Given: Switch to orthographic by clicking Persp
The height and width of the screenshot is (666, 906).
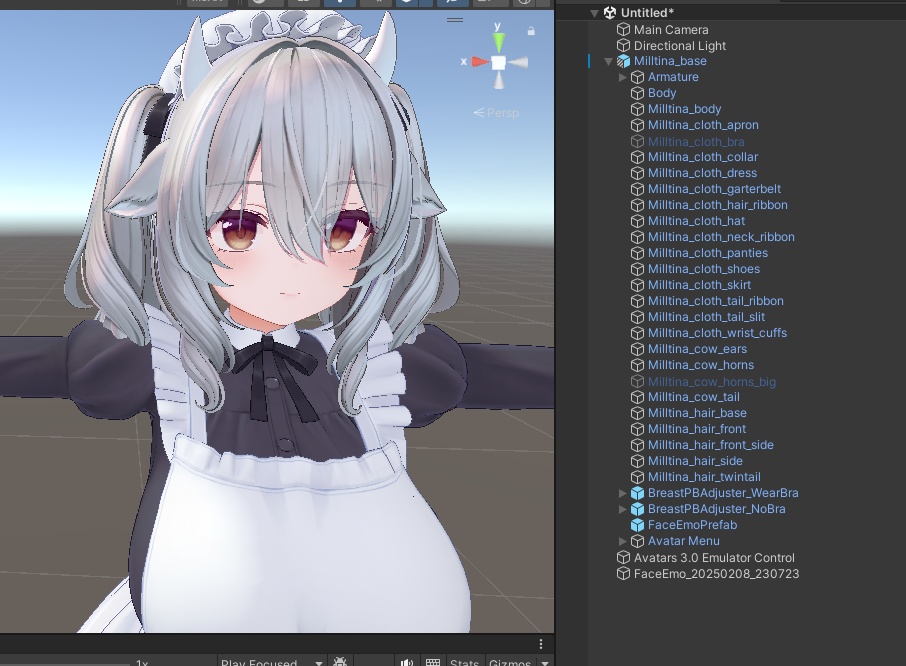Looking at the screenshot, I should [505, 112].
